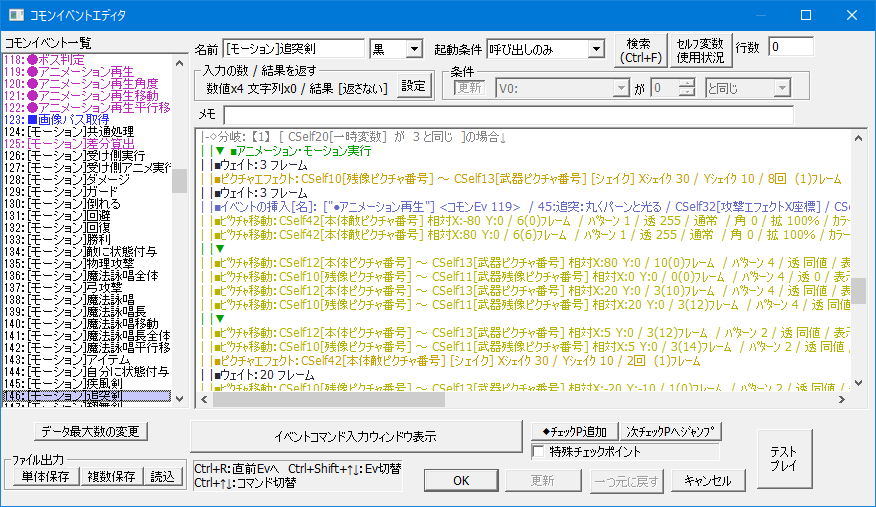Focus the 名前 field [モーション]追突剣

pos(294,49)
